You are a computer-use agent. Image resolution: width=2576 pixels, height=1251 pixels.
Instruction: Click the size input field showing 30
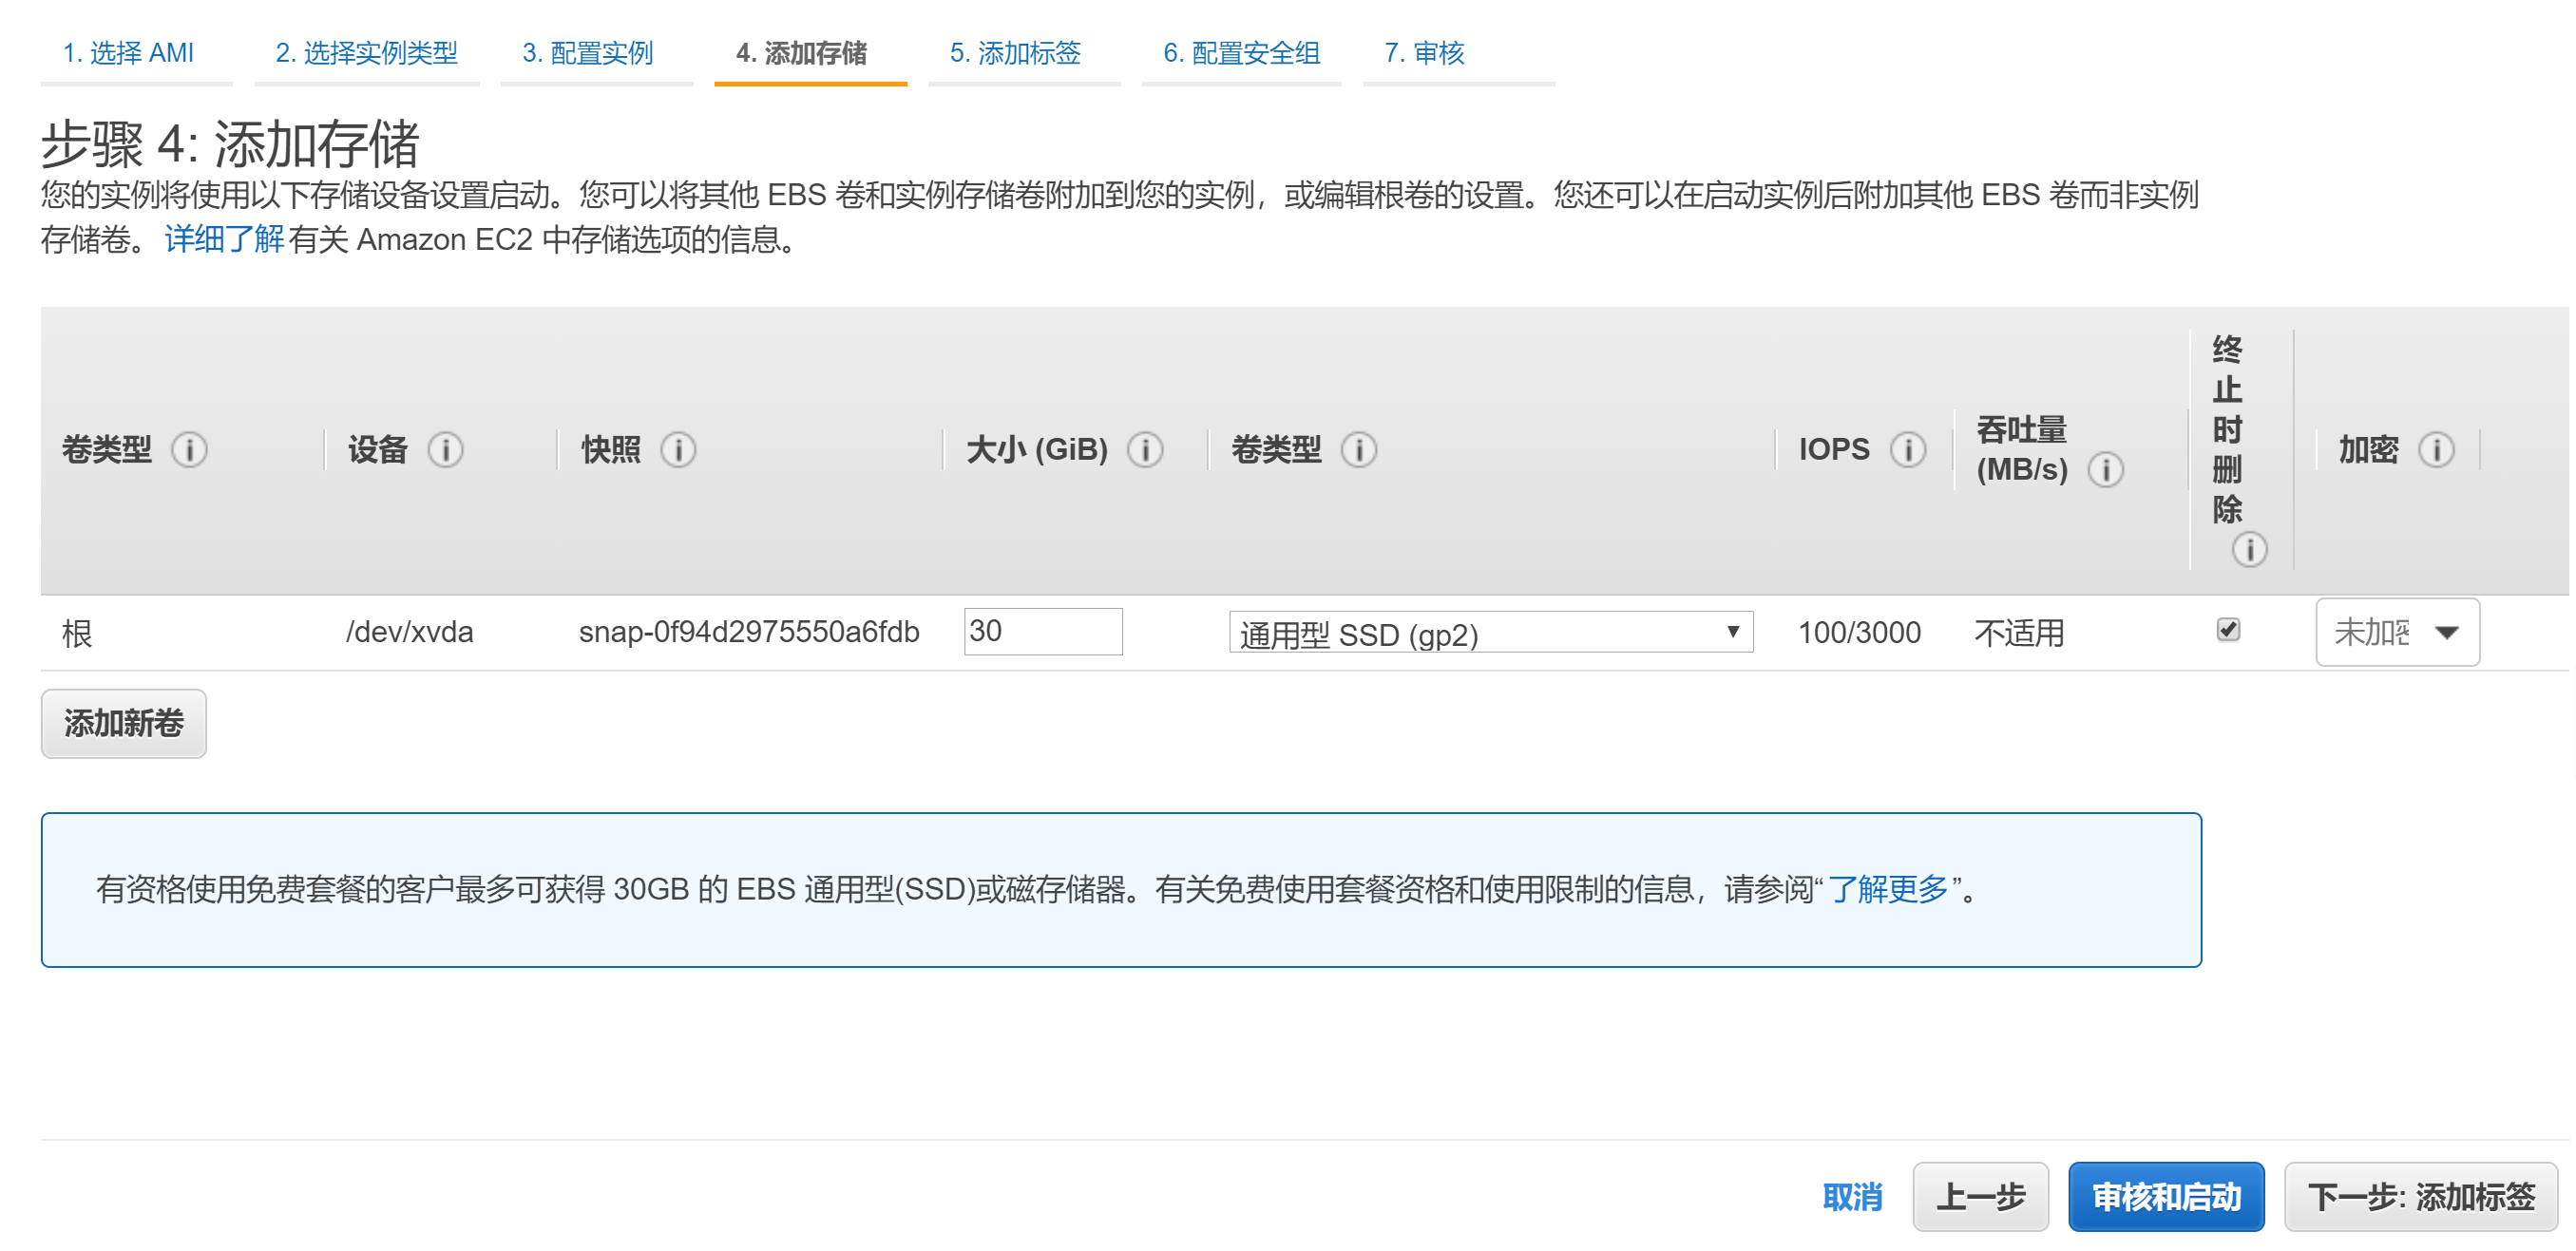click(1042, 632)
